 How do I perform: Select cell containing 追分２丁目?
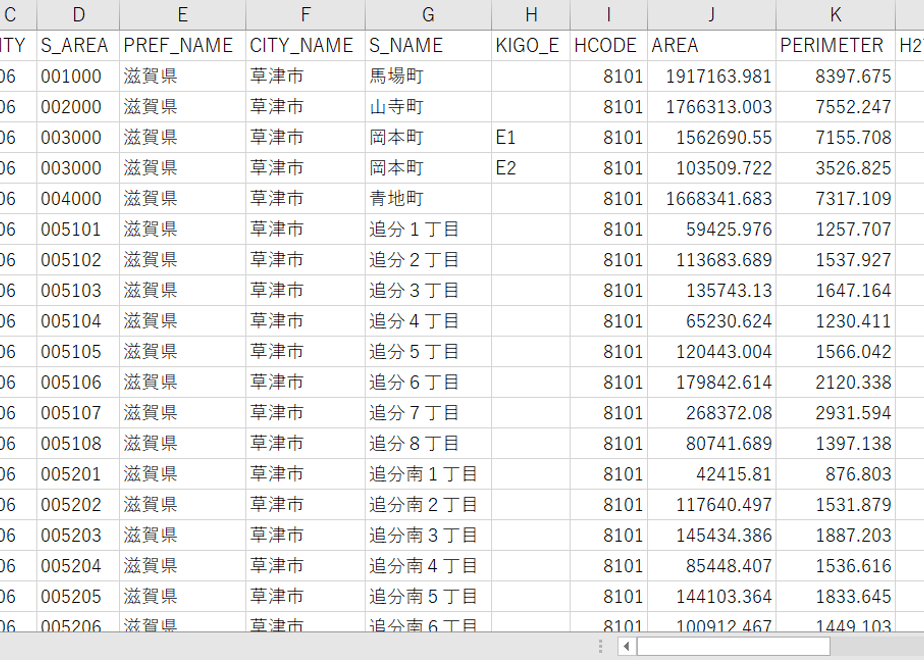tap(428, 260)
